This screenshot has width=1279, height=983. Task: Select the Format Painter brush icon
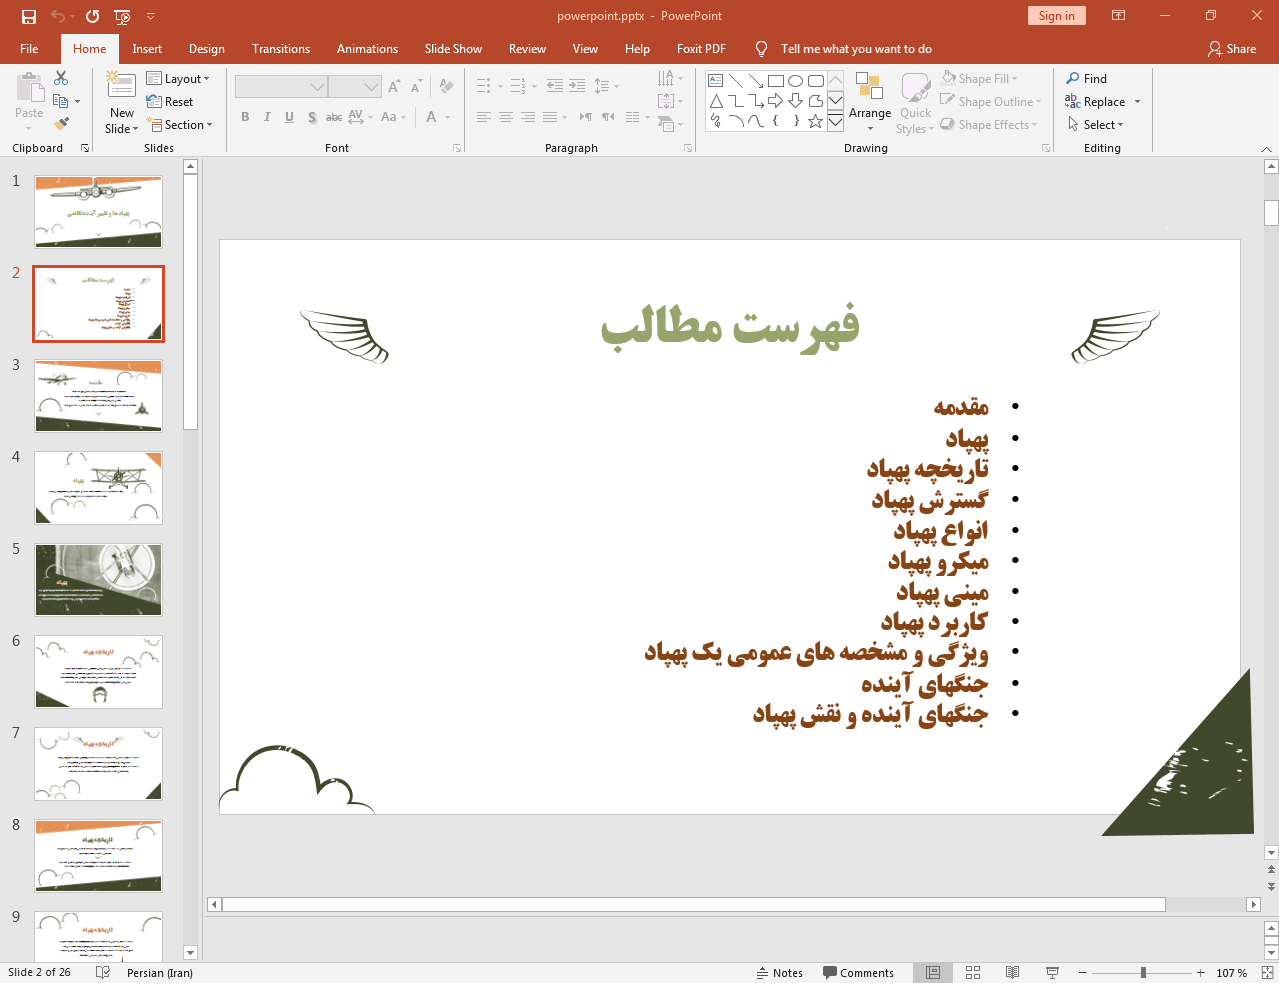(x=61, y=124)
